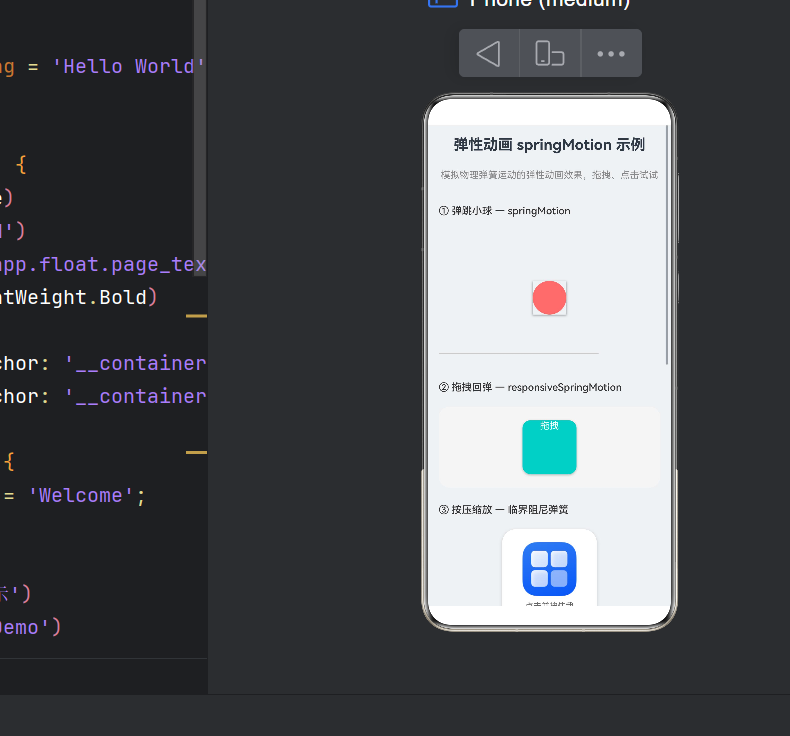Click the phone device icon beside the profile name
The image size is (790, 736).
pyautogui.click(x=443, y=4)
